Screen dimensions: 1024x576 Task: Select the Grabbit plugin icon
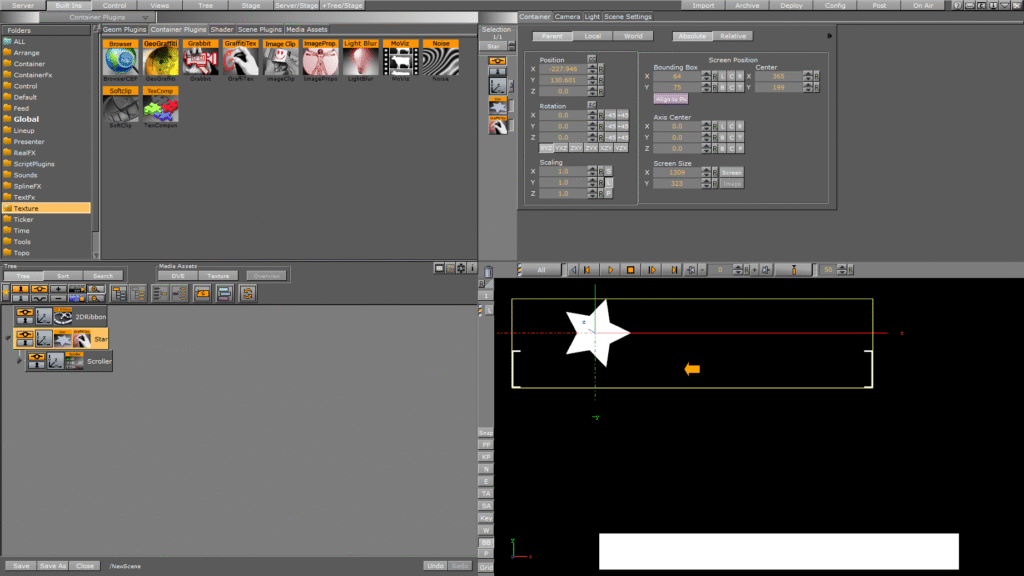click(200, 58)
